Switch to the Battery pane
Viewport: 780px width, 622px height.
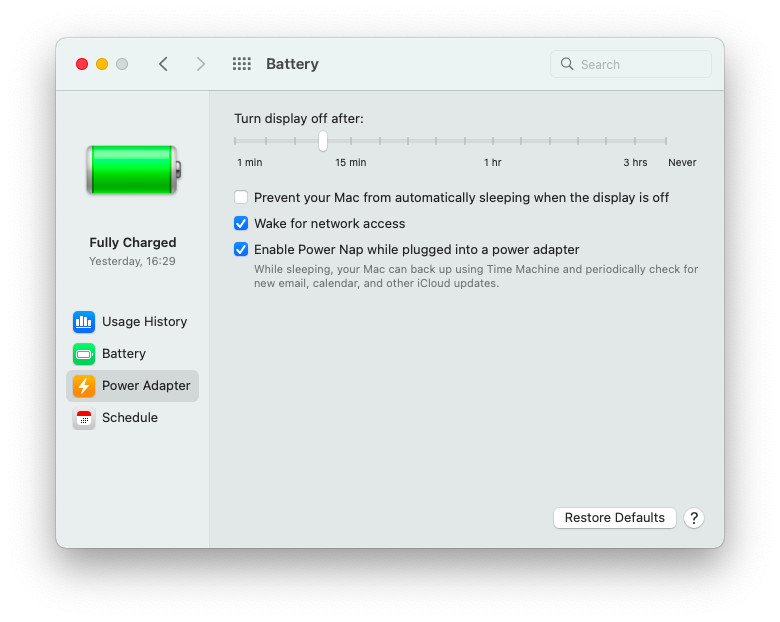click(132, 354)
